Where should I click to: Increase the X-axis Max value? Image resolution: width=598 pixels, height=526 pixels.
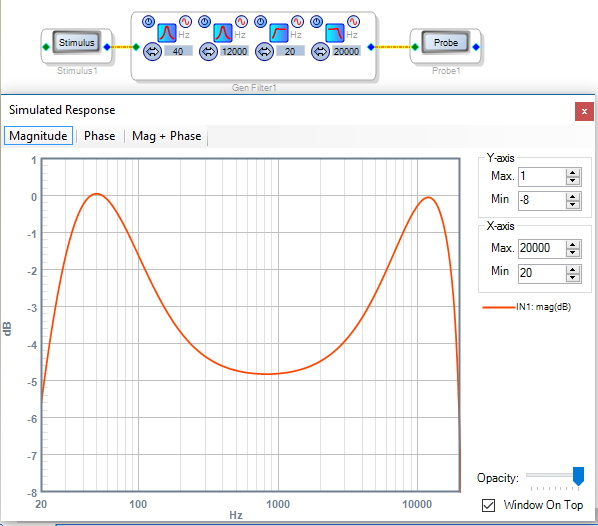coord(573,245)
